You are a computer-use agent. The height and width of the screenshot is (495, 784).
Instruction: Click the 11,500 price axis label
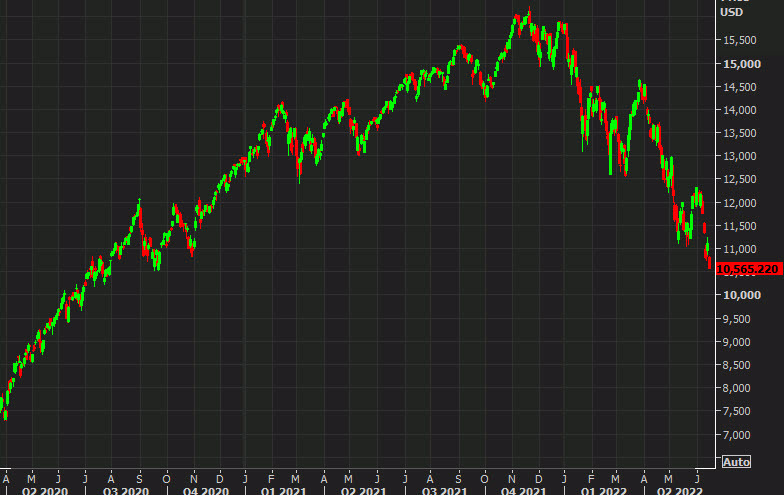pos(740,226)
